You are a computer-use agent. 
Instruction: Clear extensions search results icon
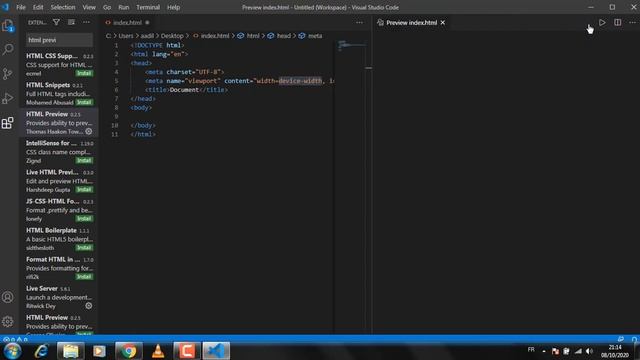click(x=71, y=22)
